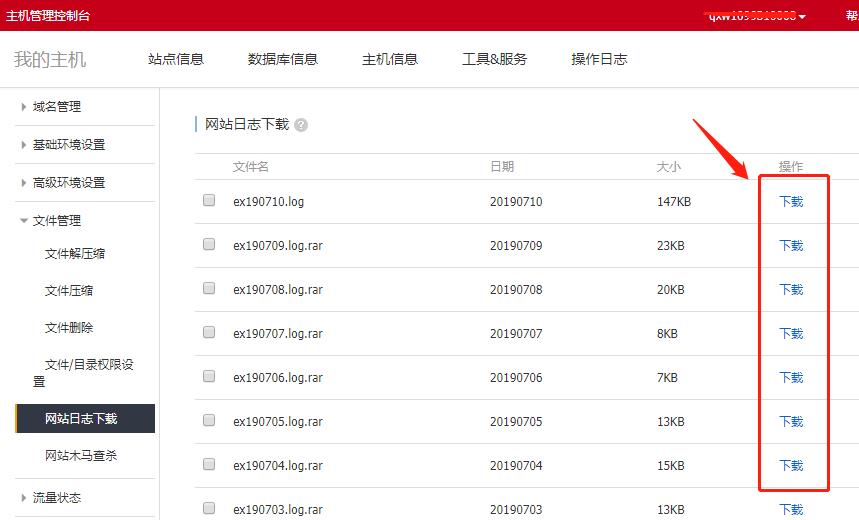Click 下载 for ex190707.log.rar
Viewport: 859px width, 520px height.
click(791, 333)
